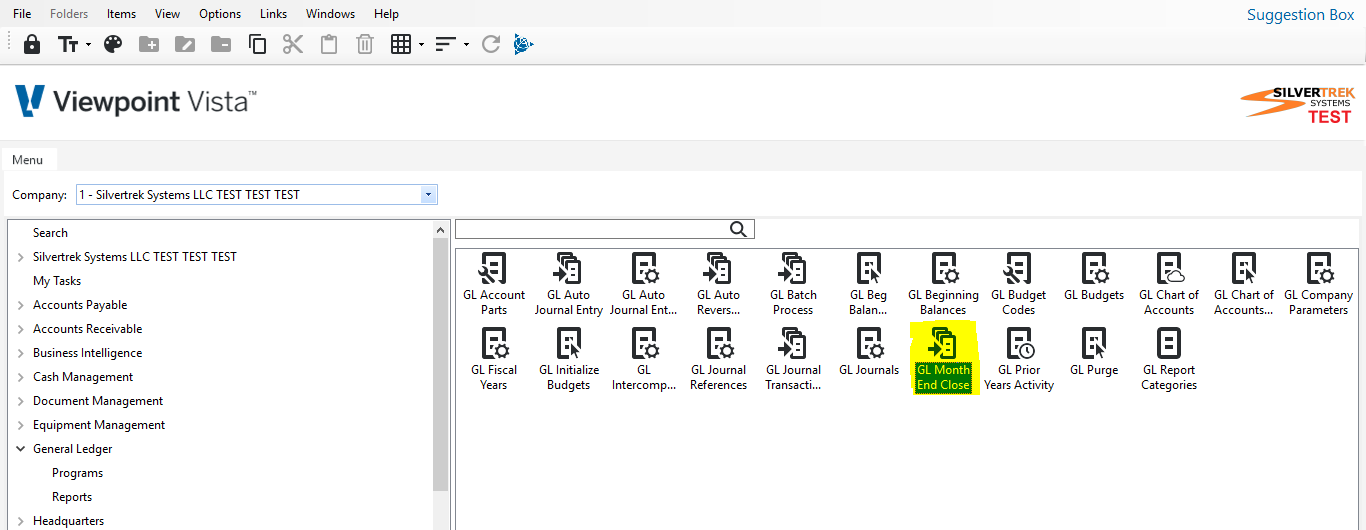Open GL Fiscal Years
The width and height of the screenshot is (1366, 530).
pos(494,359)
